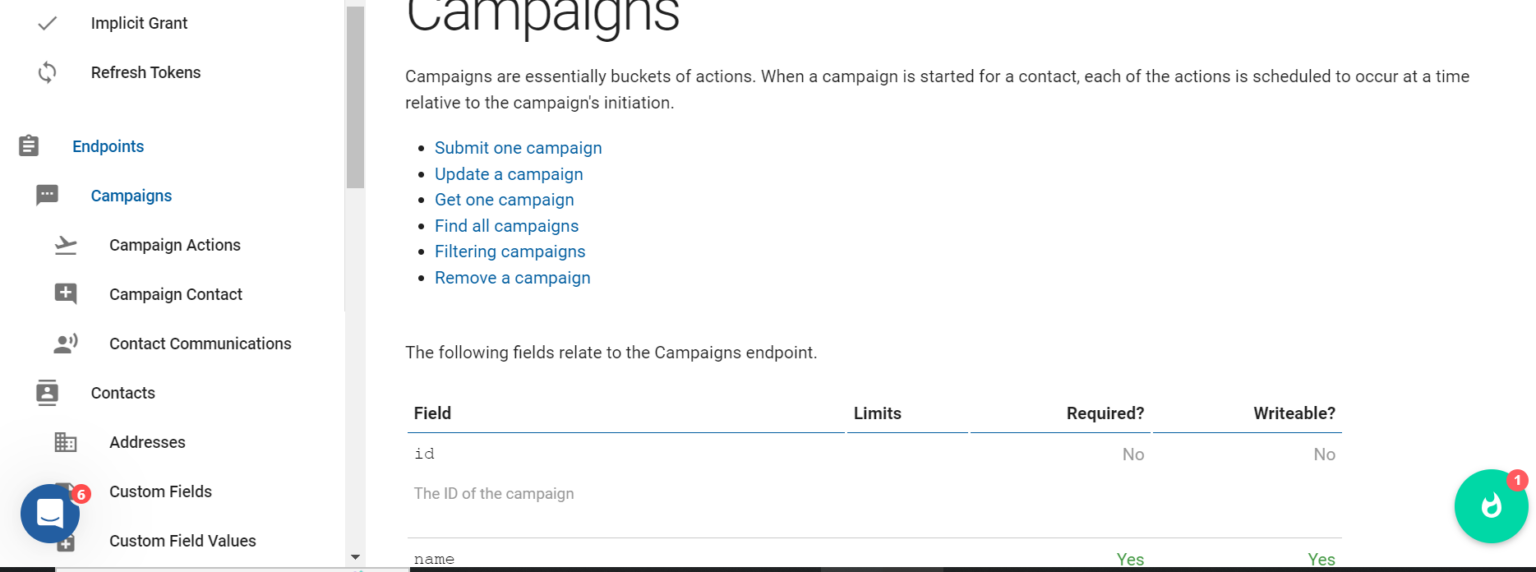
Task: Open Campaign Actions sidebar item
Action: [174, 245]
